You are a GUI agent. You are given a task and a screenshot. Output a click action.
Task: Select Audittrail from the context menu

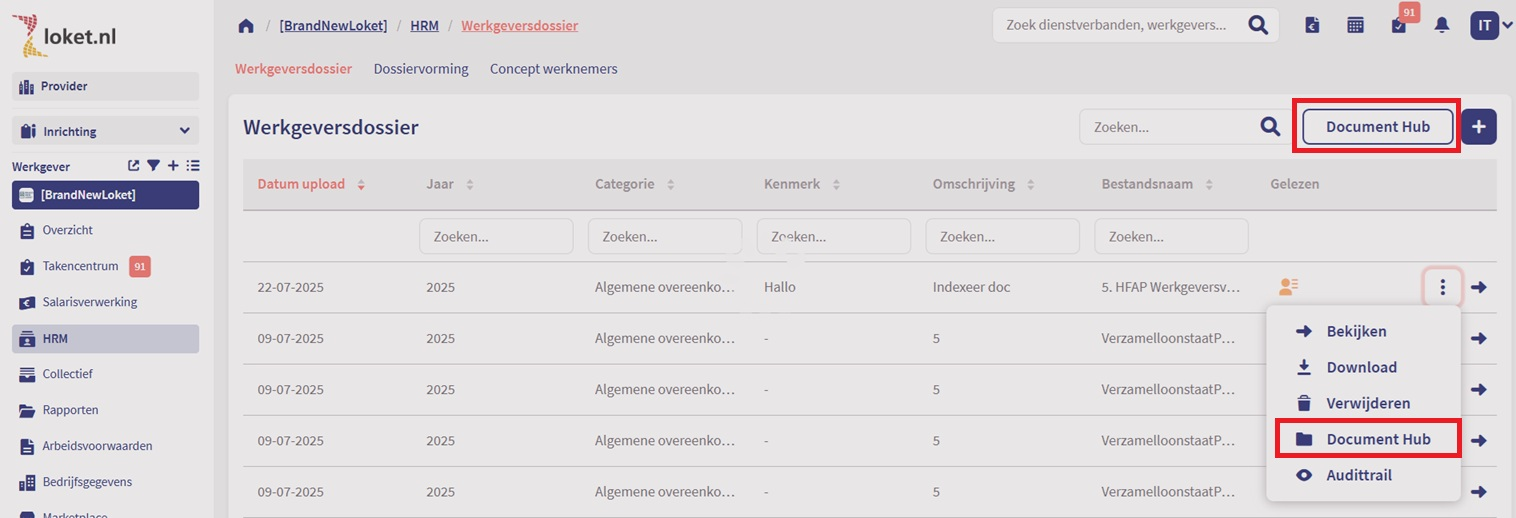[1358, 476]
